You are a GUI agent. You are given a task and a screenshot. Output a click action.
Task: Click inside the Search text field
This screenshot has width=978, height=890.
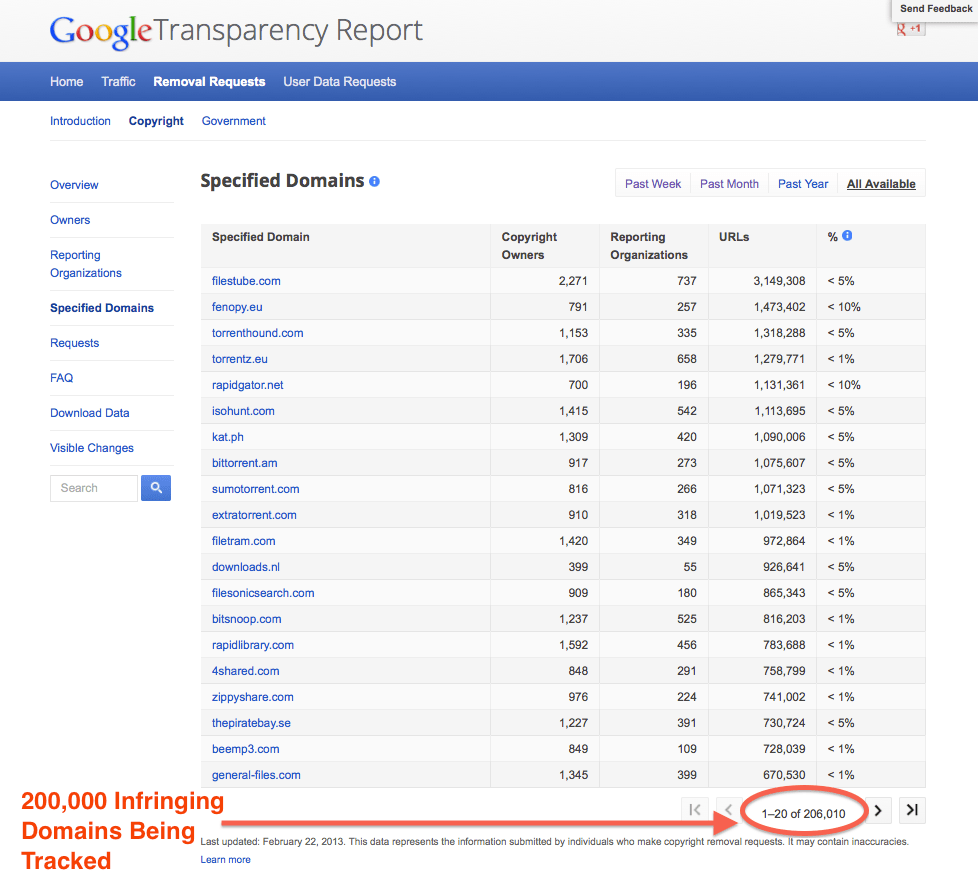pos(93,488)
